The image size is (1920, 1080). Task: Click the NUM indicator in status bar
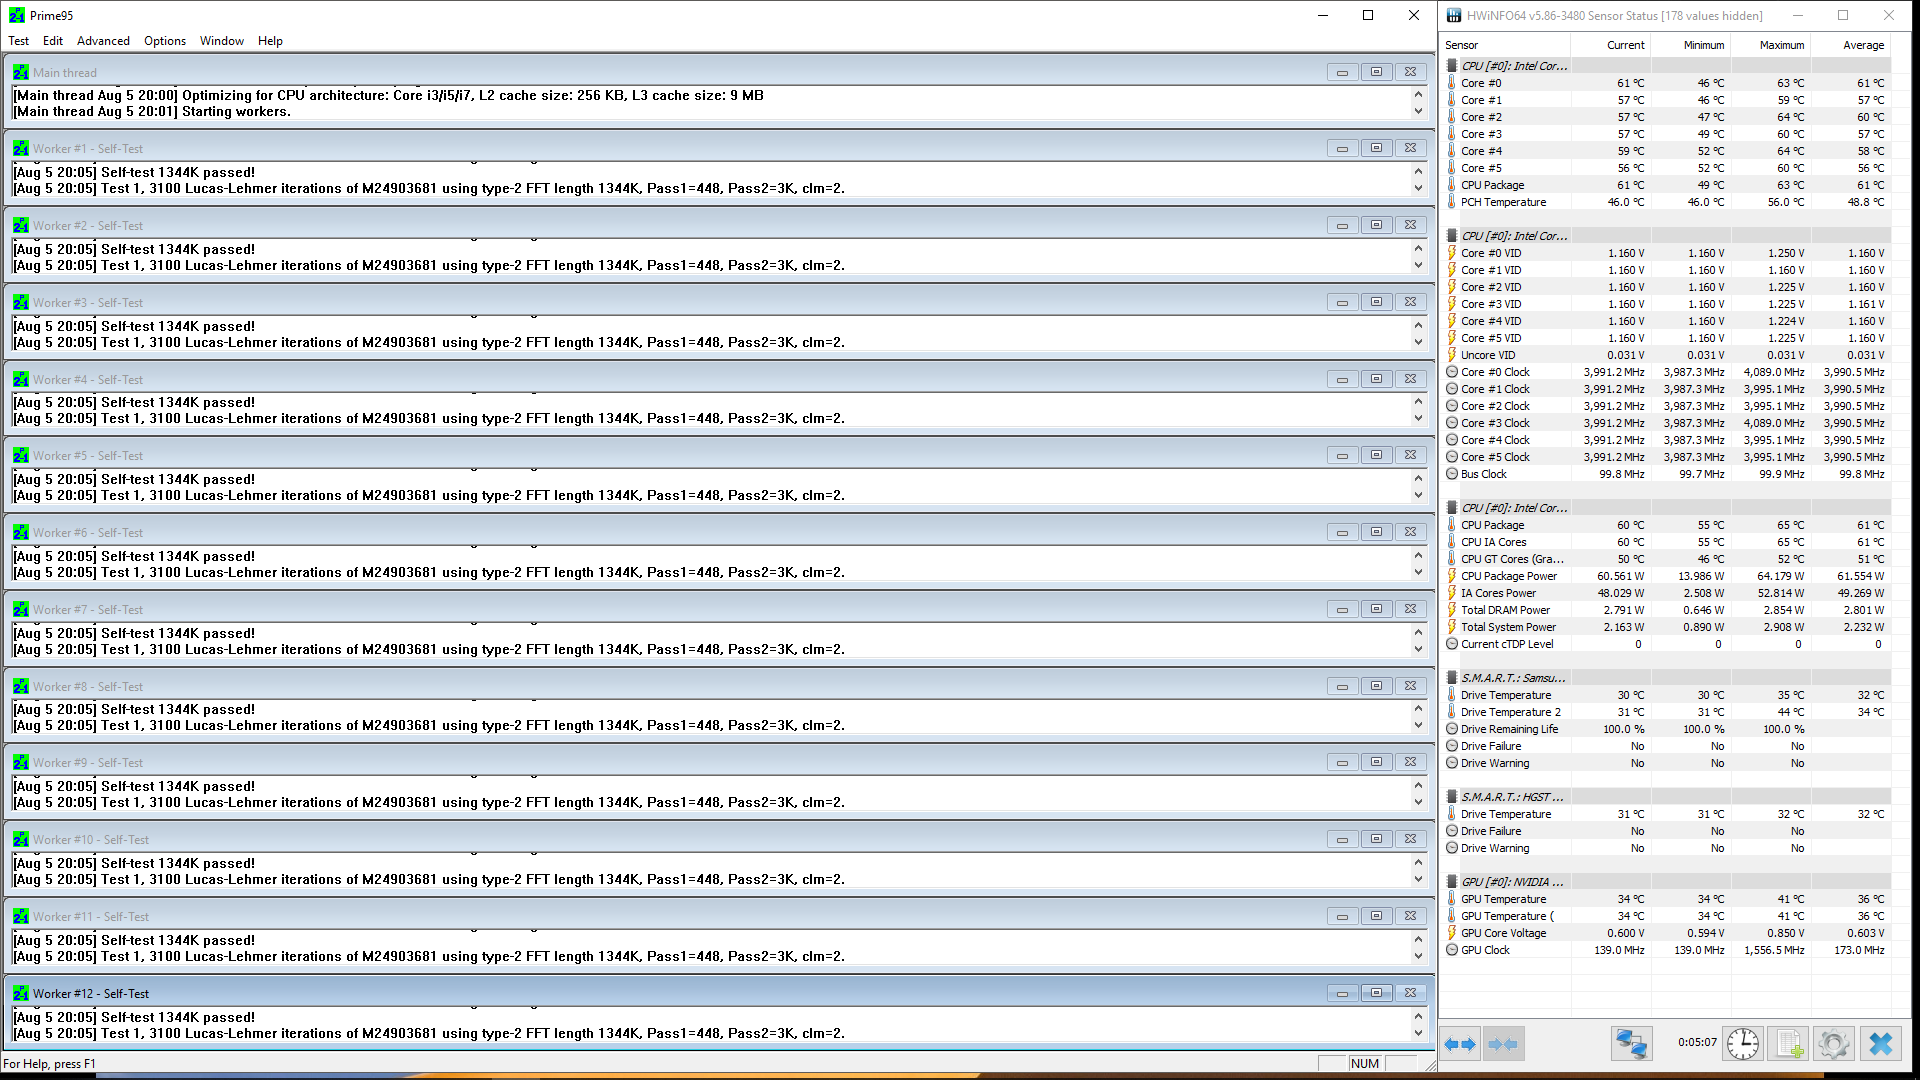coord(1365,1064)
